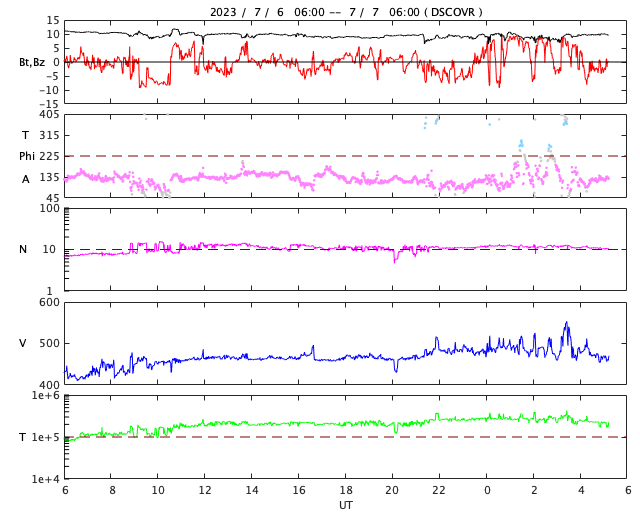Screen dimensions: 640x512
Task: Click the 405 tick label on Phi panel
Action: click(x=49, y=115)
